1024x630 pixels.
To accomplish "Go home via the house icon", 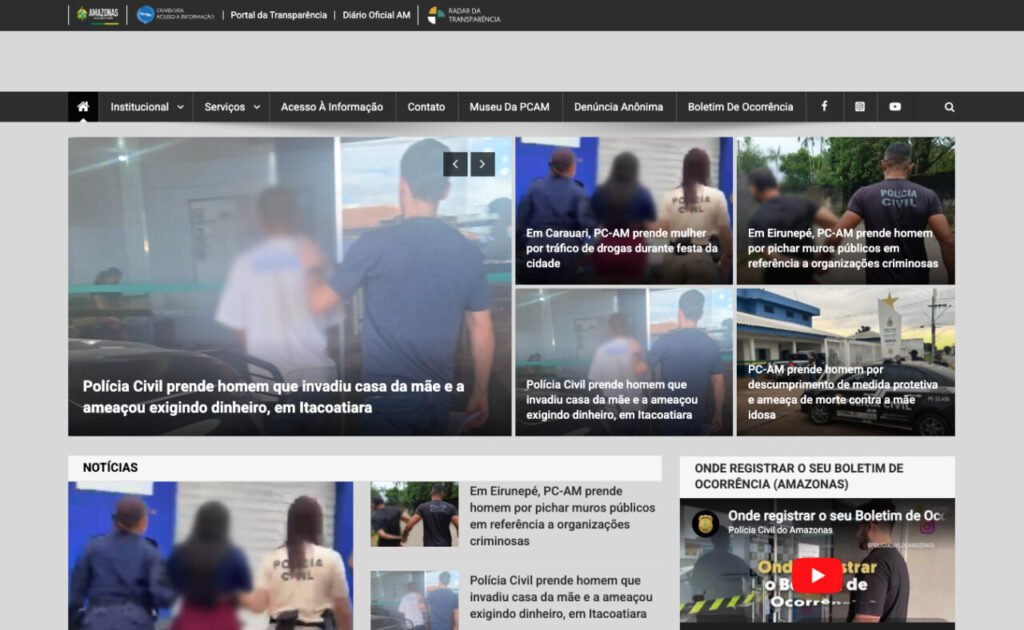I will coord(84,106).
